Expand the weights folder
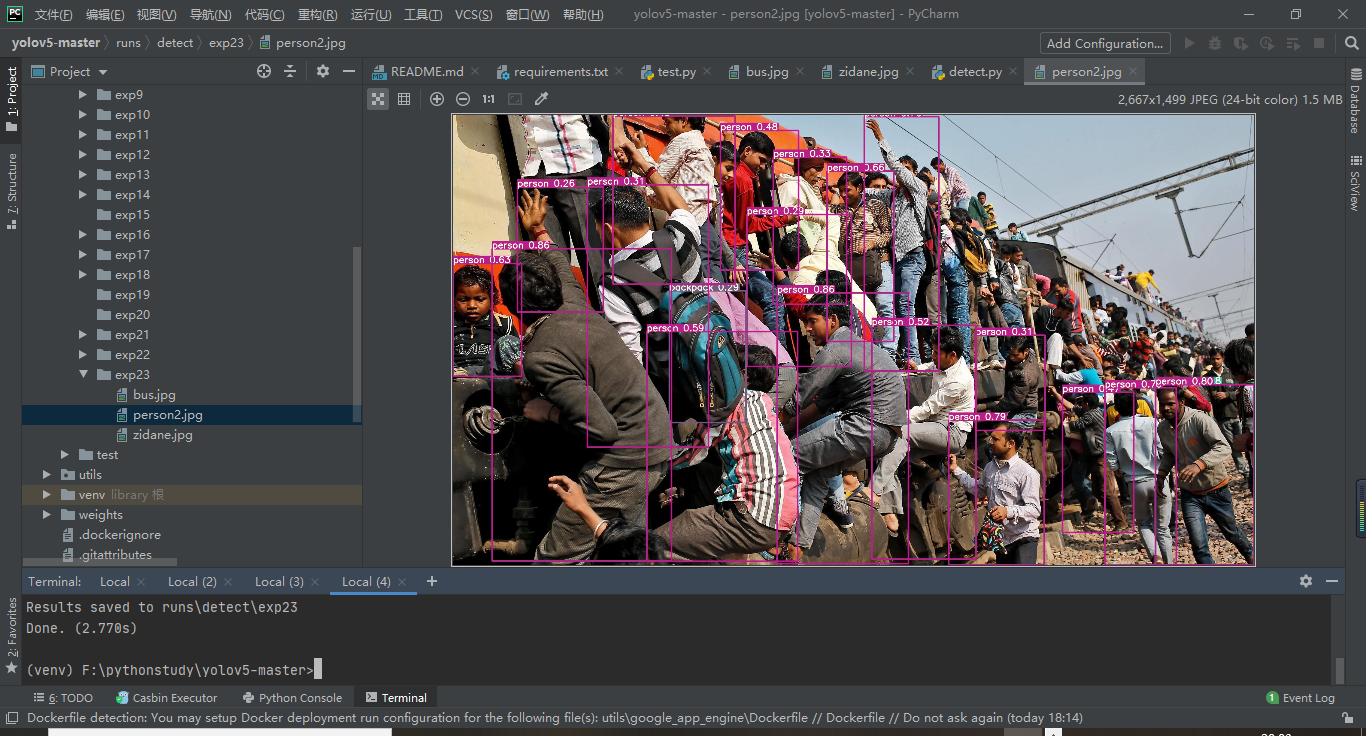 tap(47, 515)
